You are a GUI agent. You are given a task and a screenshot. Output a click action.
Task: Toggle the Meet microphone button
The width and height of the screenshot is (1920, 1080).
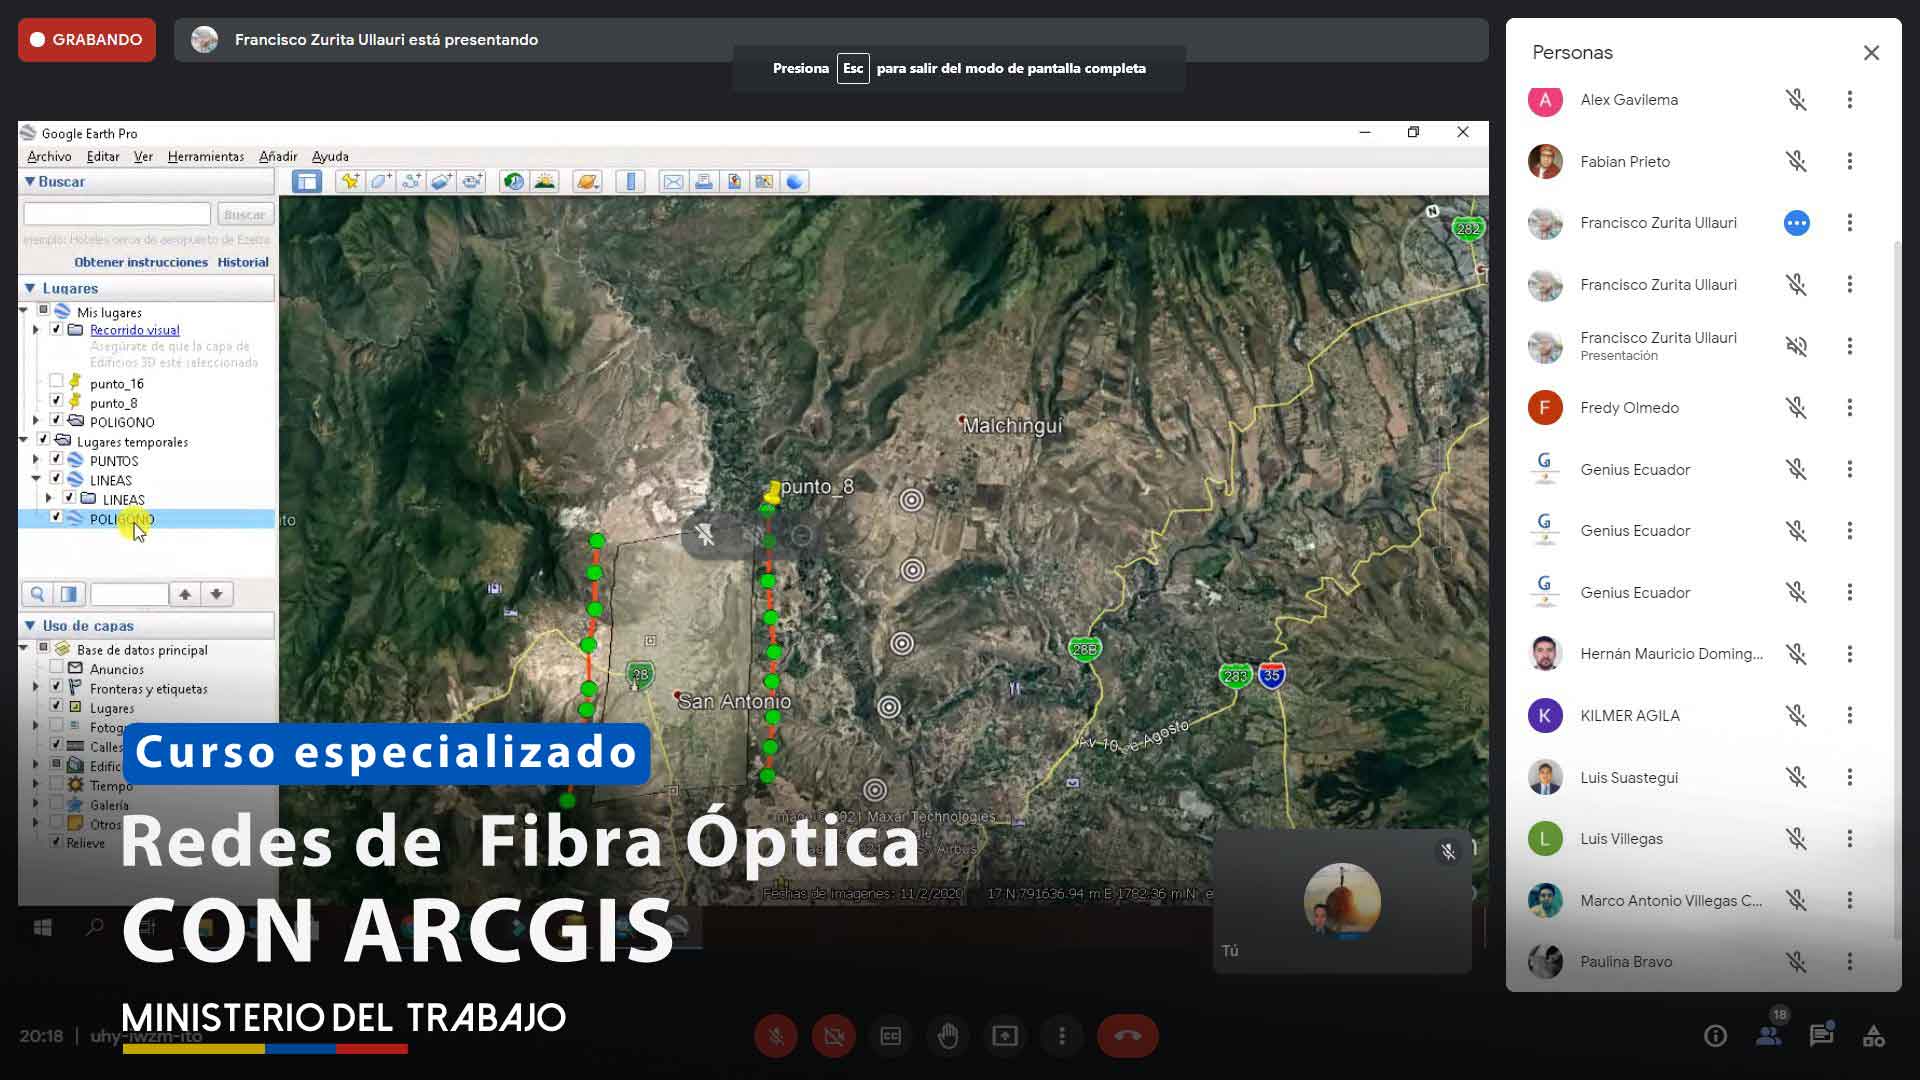pos(776,1036)
